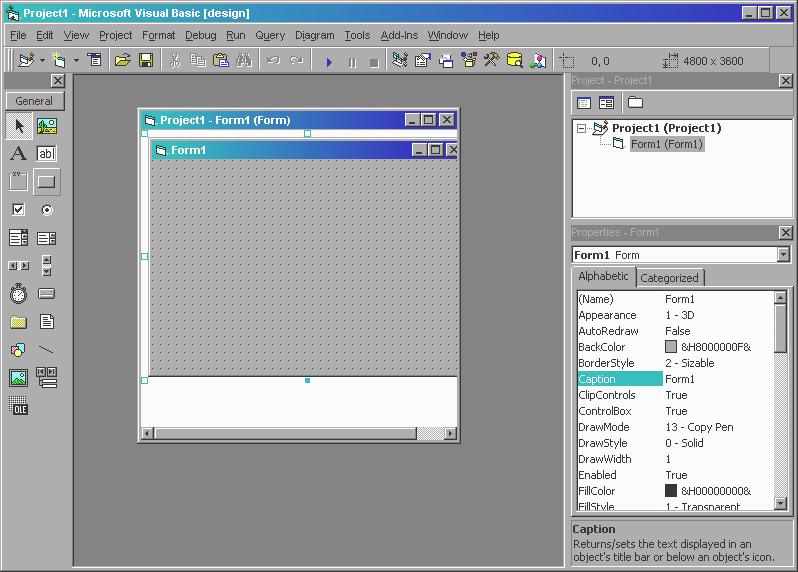Open the Debug menu
This screenshot has height=572, width=798.
coord(201,35)
